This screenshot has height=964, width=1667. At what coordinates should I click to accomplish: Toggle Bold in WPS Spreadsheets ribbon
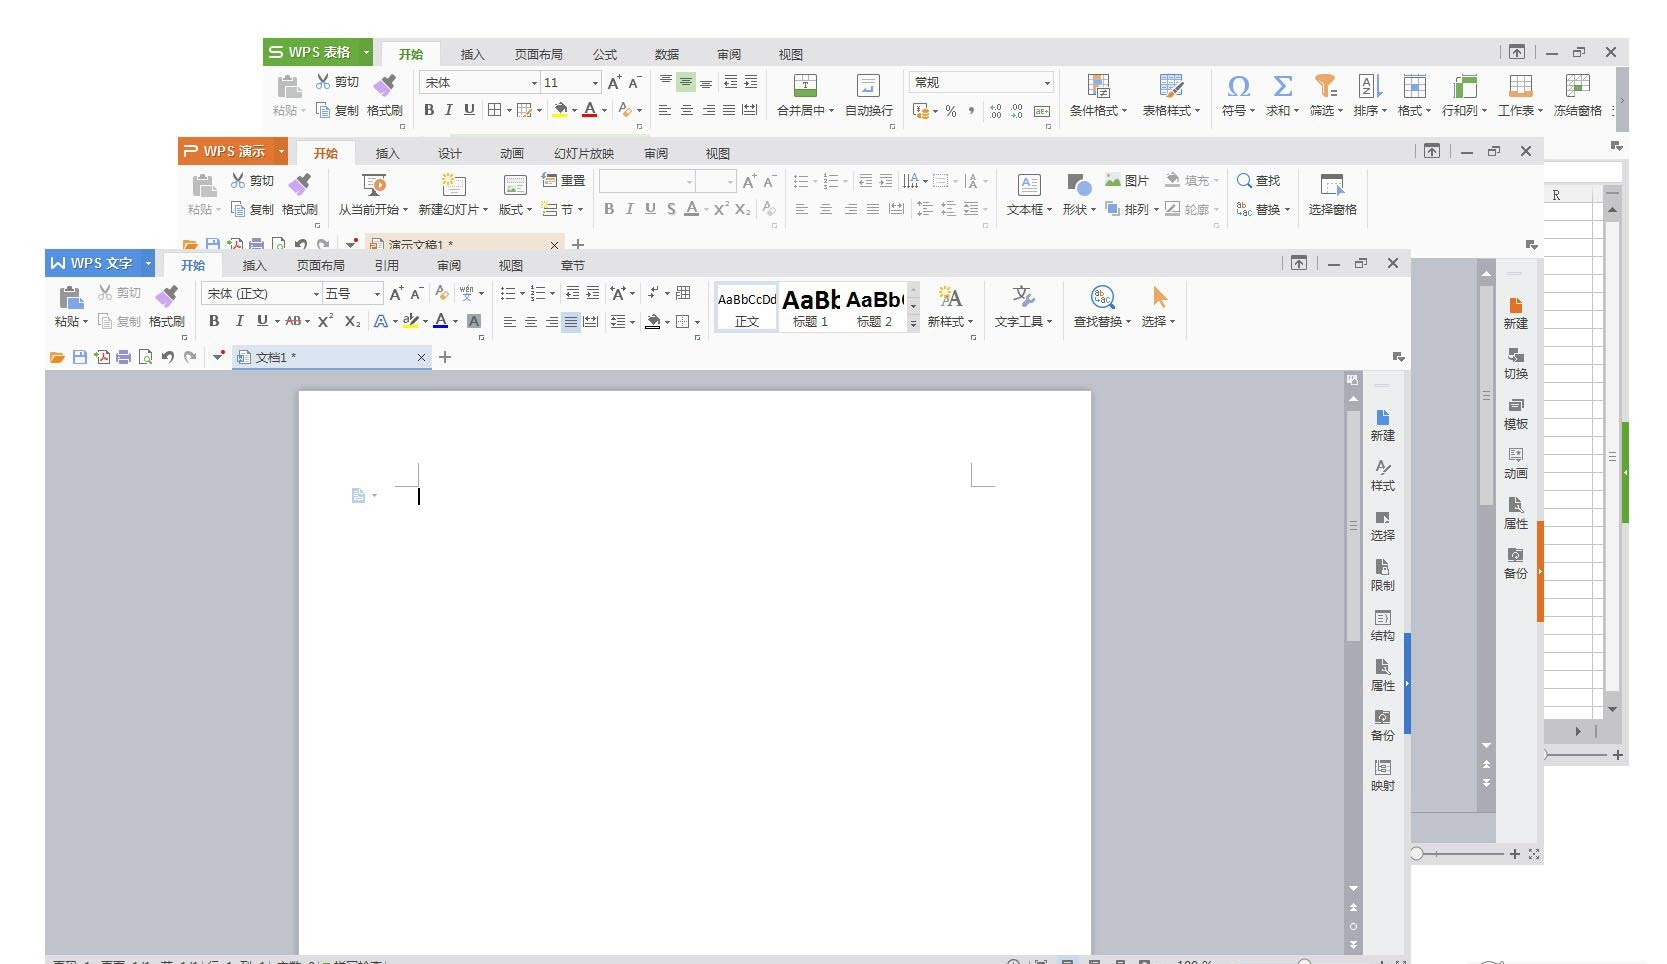click(429, 110)
